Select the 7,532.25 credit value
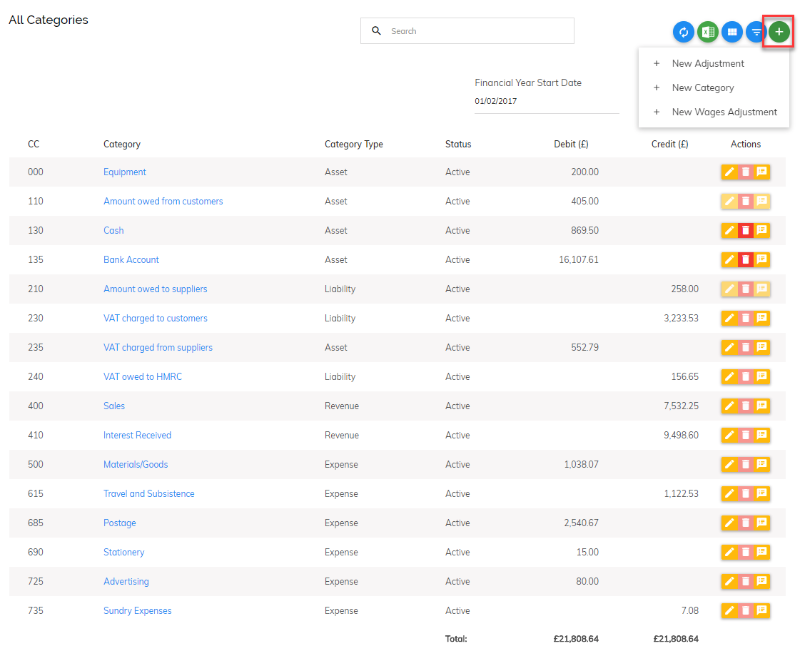Image resolution: width=804 pixels, height=669 pixels. coord(681,406)
